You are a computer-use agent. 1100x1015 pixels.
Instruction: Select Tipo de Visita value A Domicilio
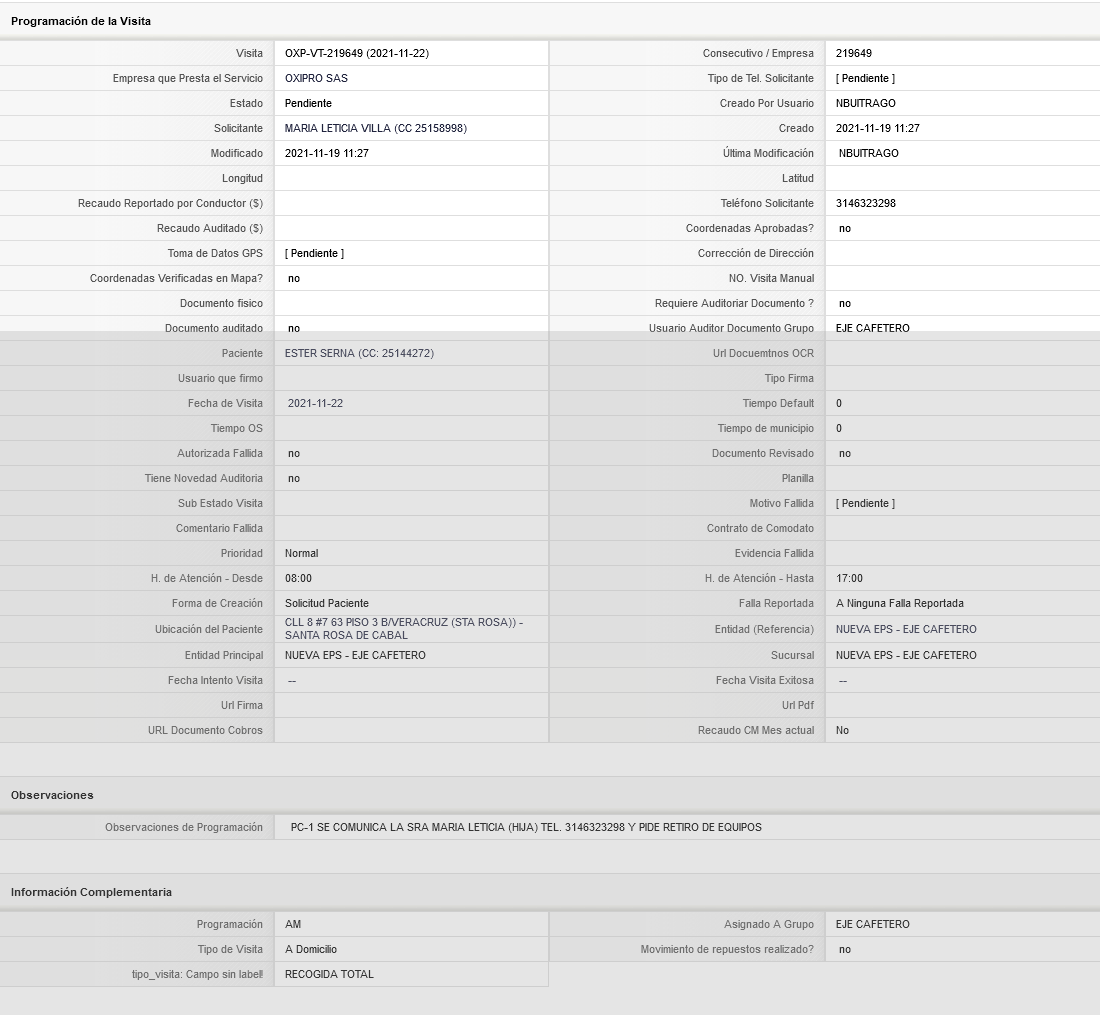[311, 950]
